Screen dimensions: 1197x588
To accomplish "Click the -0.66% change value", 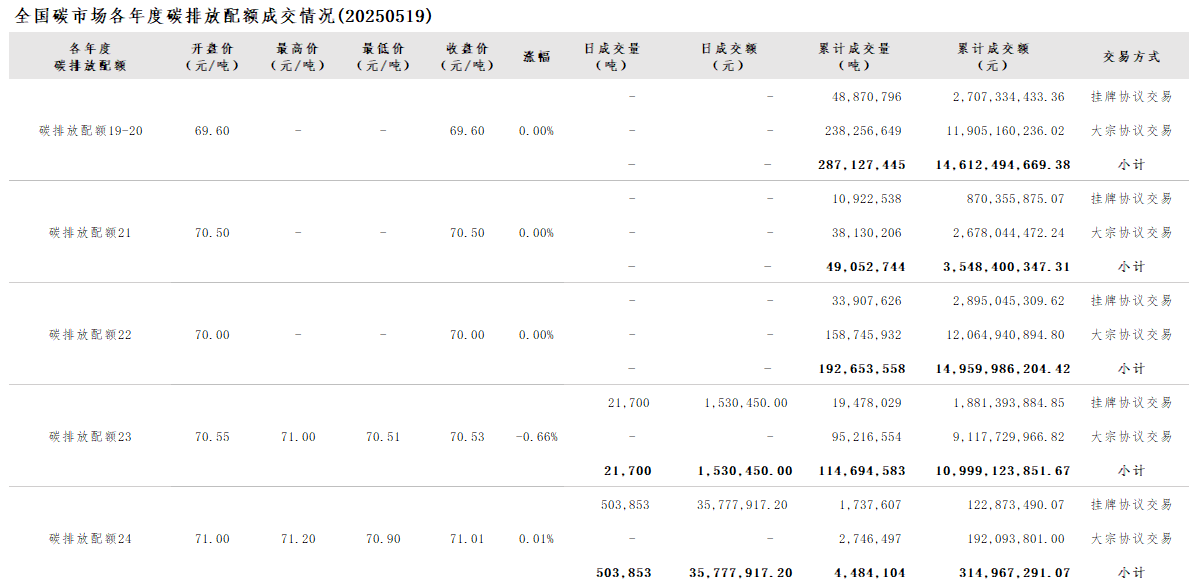I will point(536,437).
